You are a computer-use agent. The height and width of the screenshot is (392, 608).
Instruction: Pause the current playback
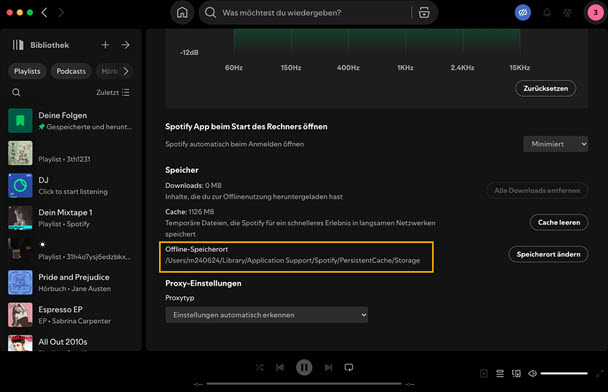pos(304,367)
